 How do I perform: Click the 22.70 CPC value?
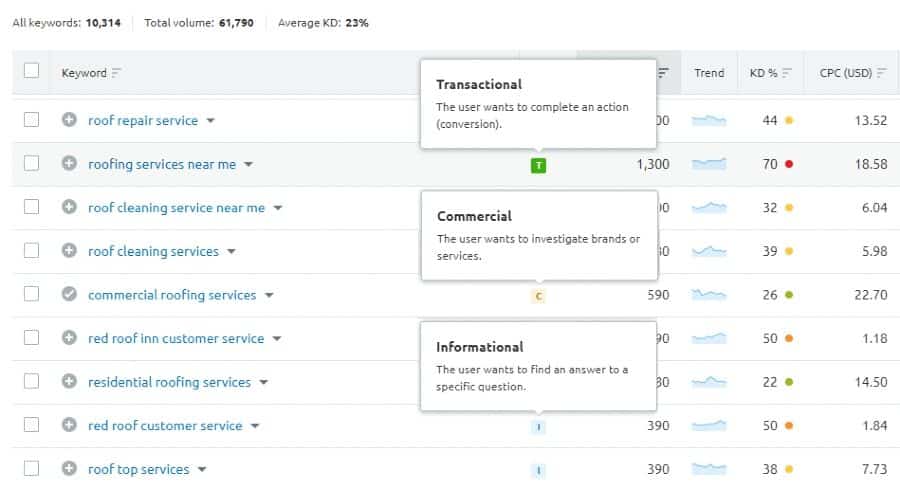(871, 295)
